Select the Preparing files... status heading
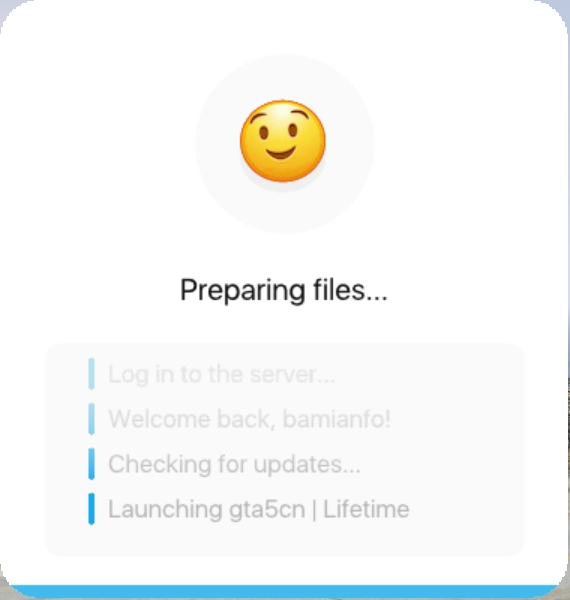 [x=283, y=290]
